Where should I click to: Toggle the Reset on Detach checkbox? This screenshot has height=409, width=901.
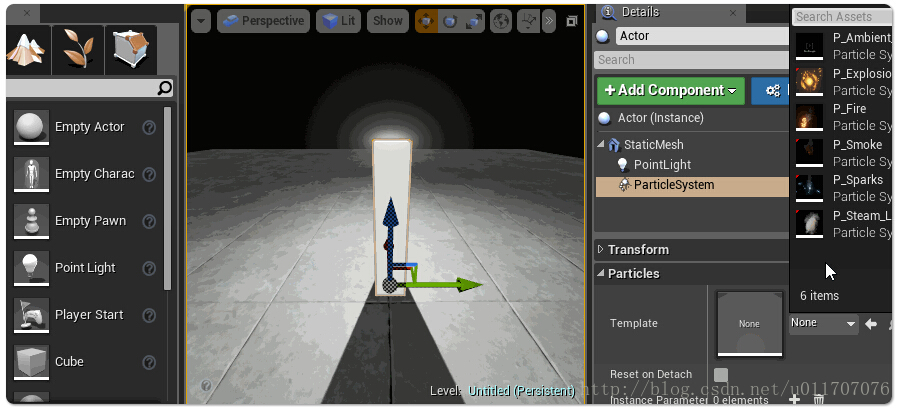pos(721,375)
